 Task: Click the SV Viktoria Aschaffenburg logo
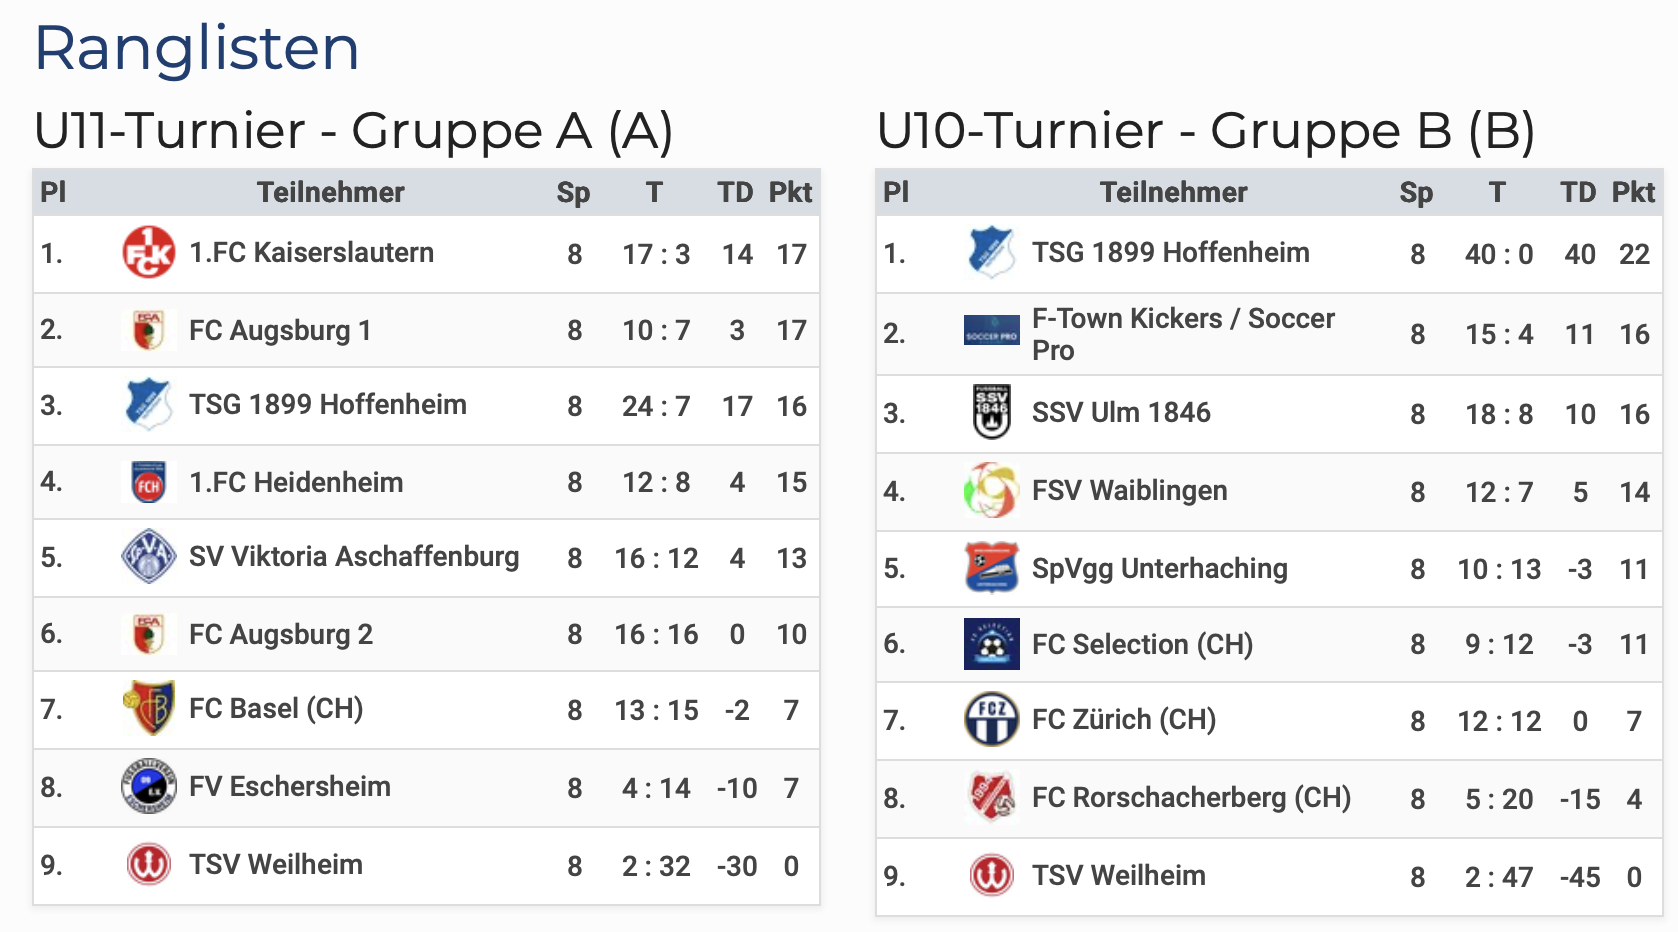pos(148,557)
